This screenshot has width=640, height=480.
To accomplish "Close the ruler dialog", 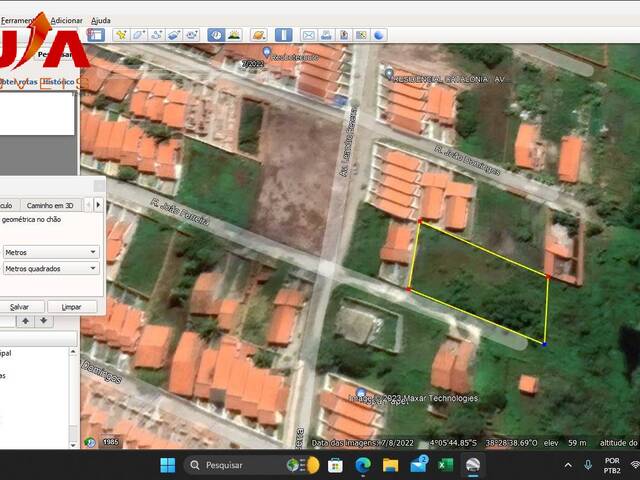I will (99, 186).
